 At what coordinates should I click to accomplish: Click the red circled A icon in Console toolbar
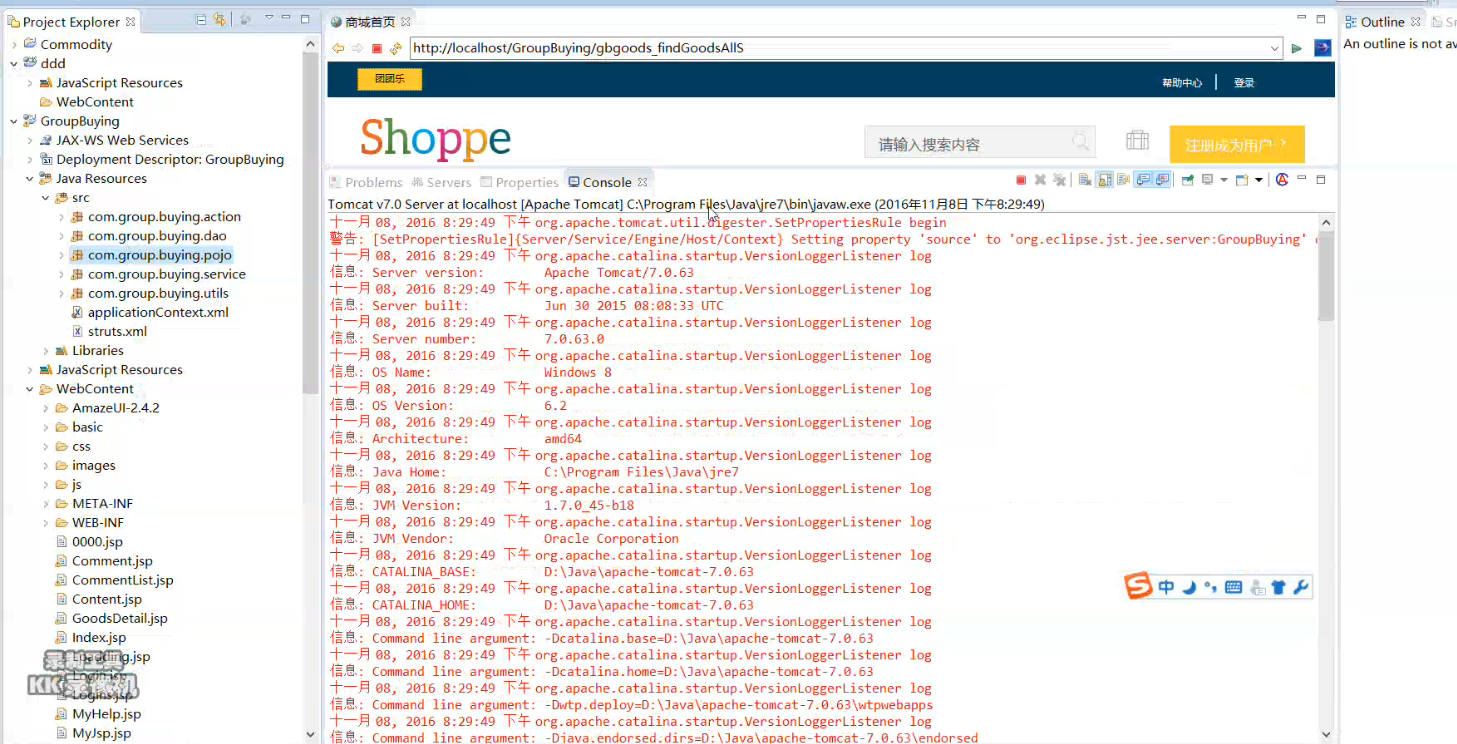pos(1282,180)
